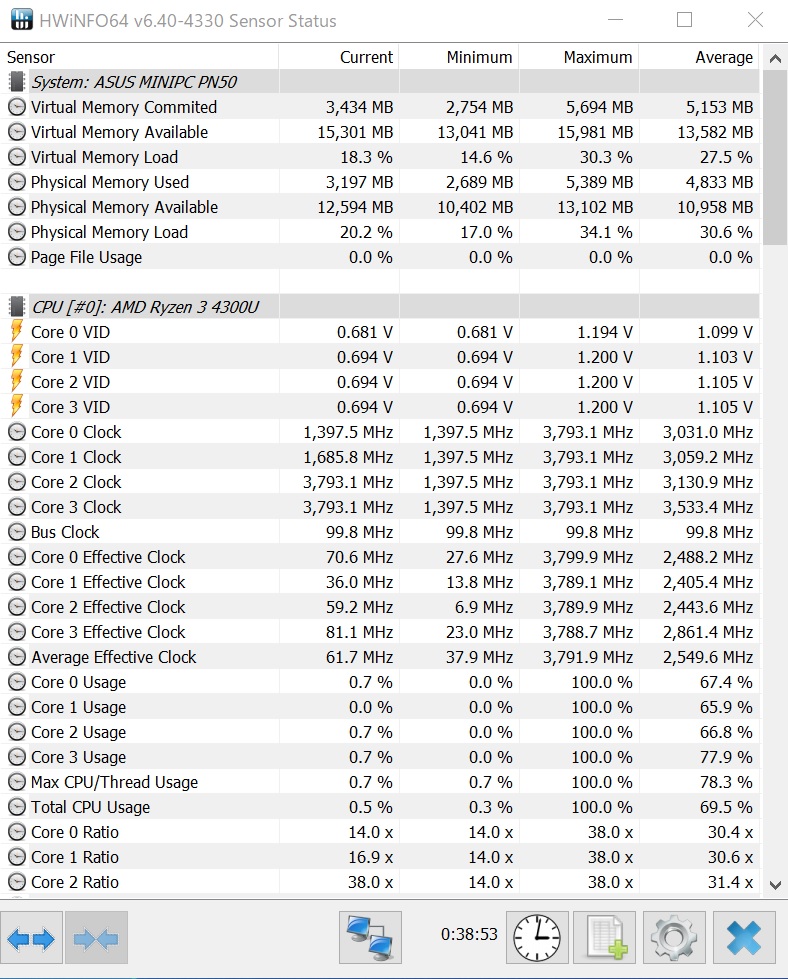Viewport: 788px width, 979px height.
Task: Reset min/max values with clock icon
Action: pyautogui.click(x=537, y=938)
